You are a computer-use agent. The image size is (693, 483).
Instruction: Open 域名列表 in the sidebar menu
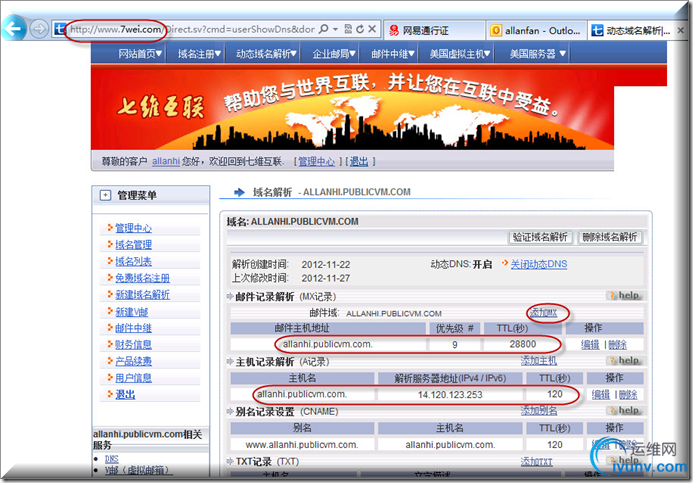[x=133, y=262]
